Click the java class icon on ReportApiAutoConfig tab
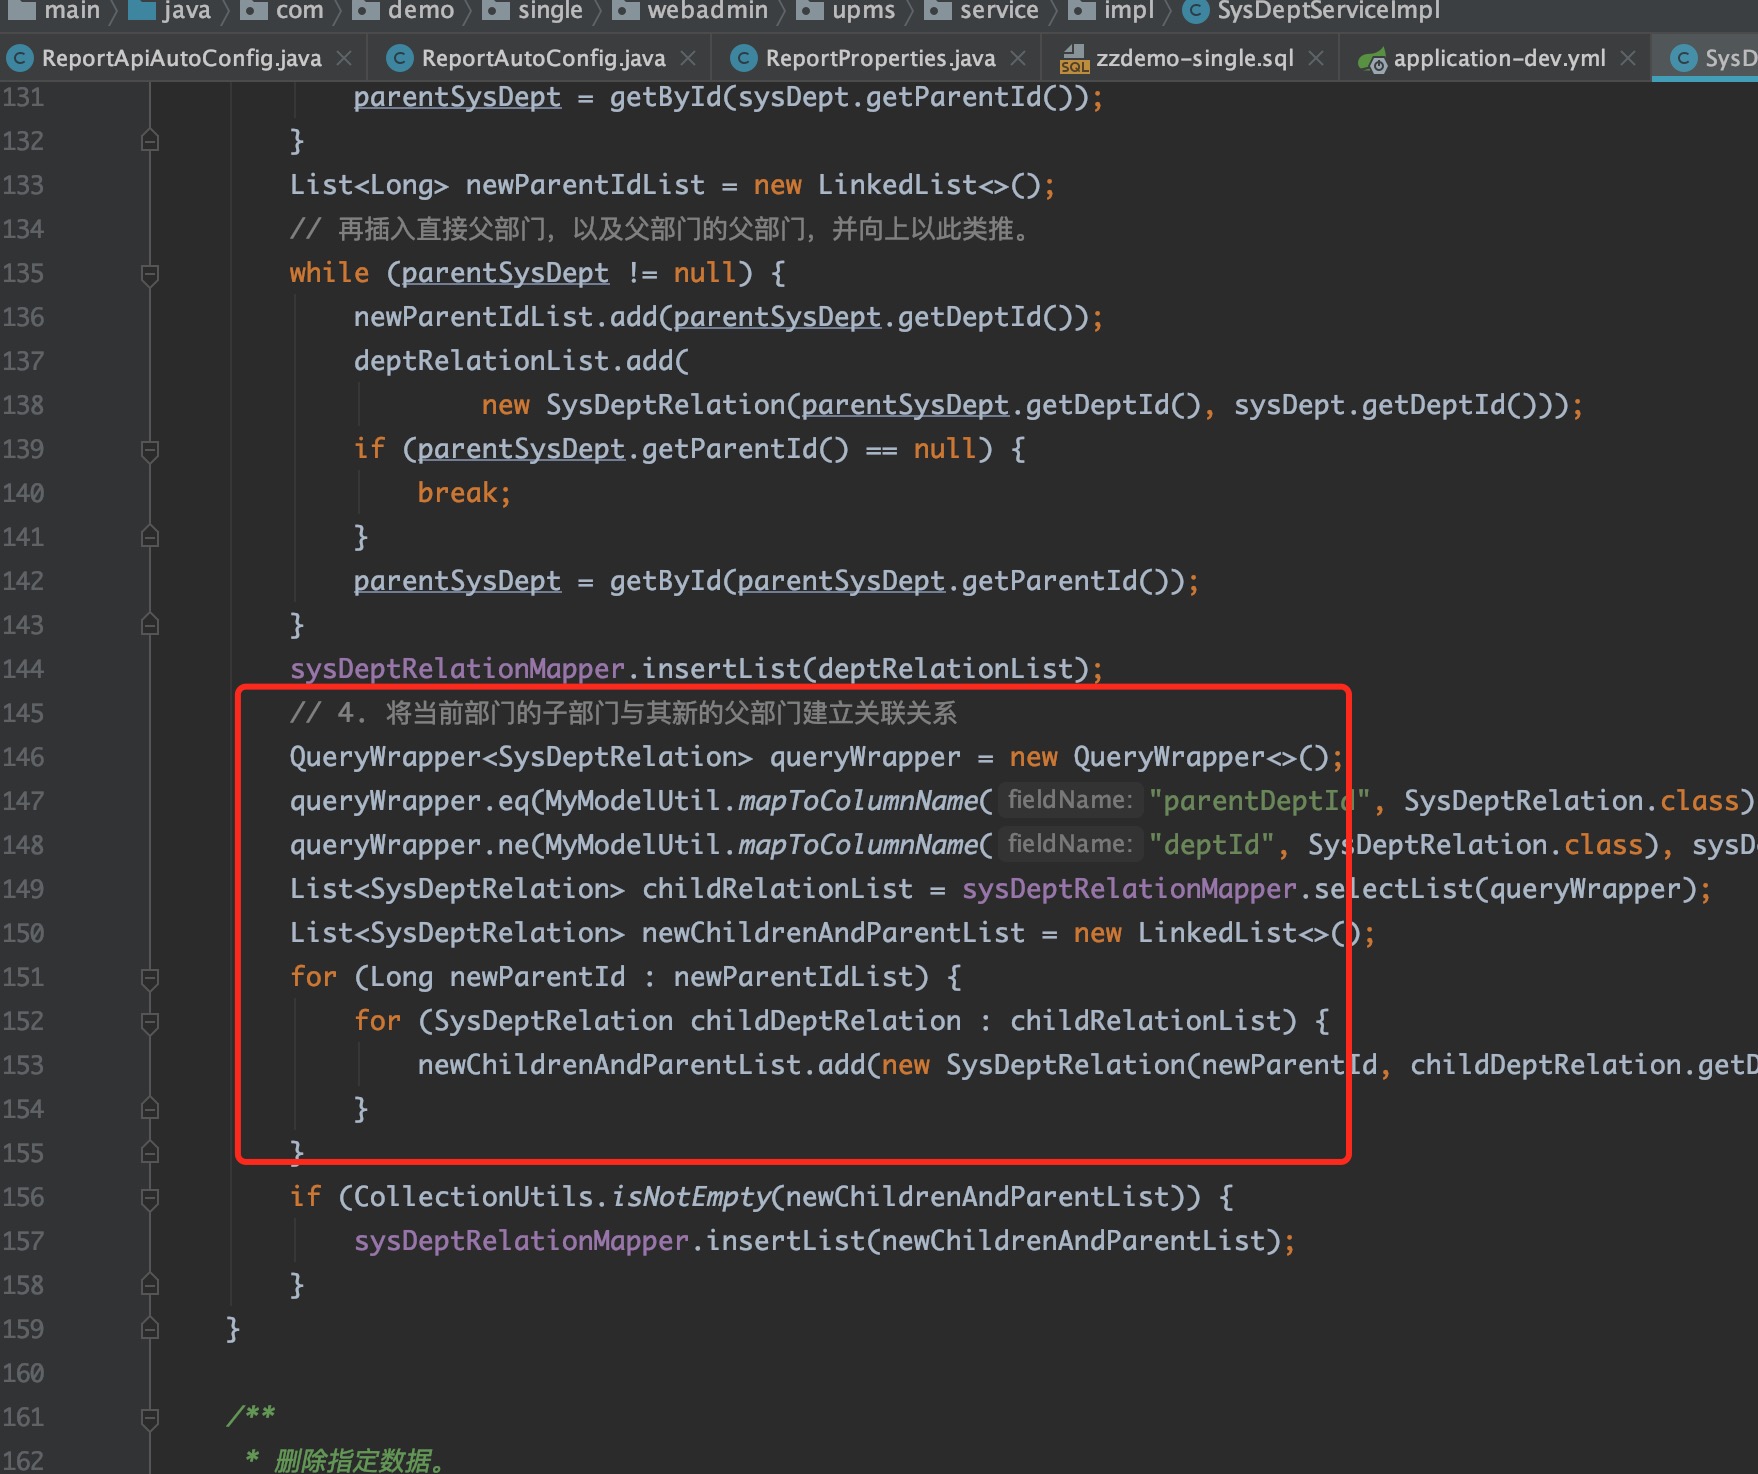The width and height of the screenshot is (1758, 1474). pos(20,58)
